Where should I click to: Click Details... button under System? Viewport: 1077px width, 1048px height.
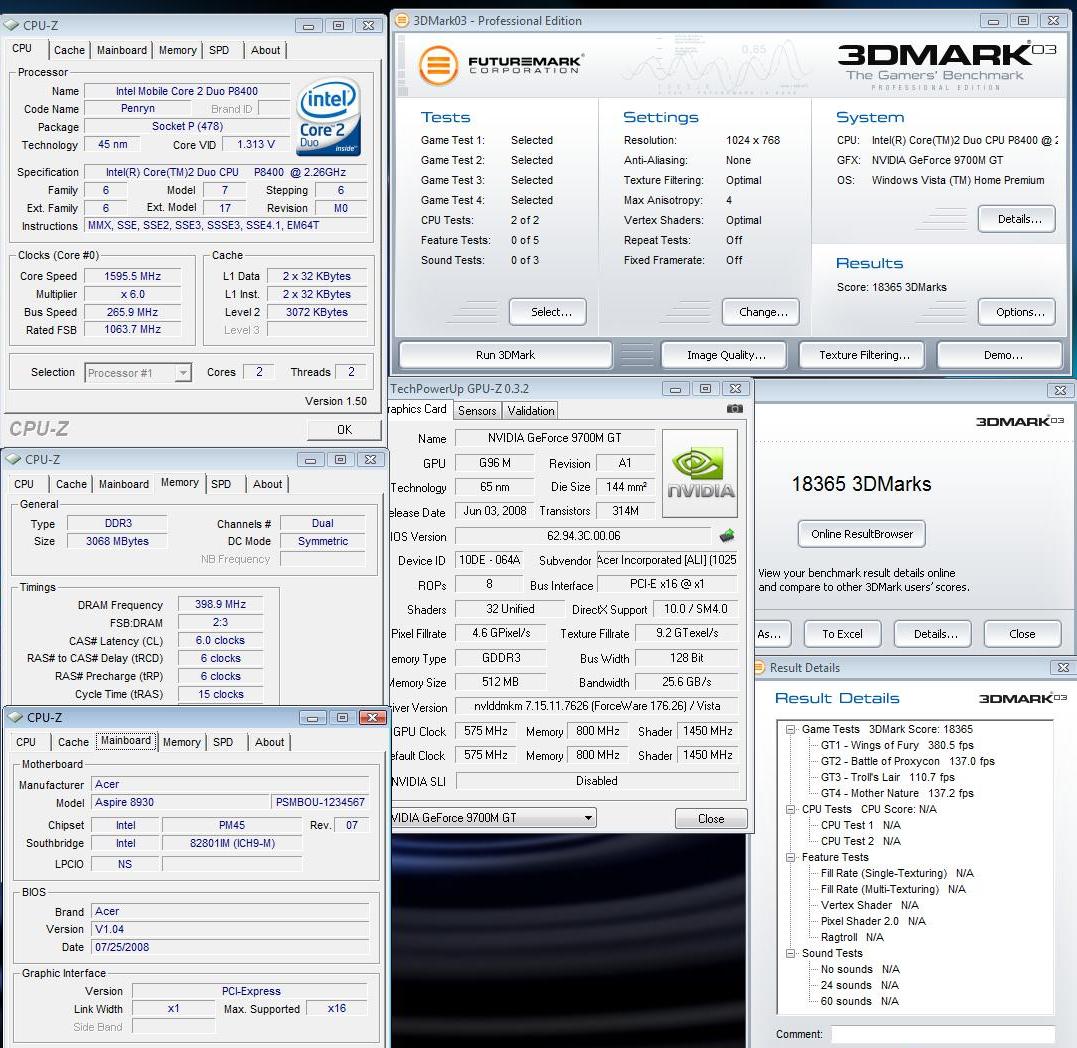pyautogui.click(x=1017, y=219)
